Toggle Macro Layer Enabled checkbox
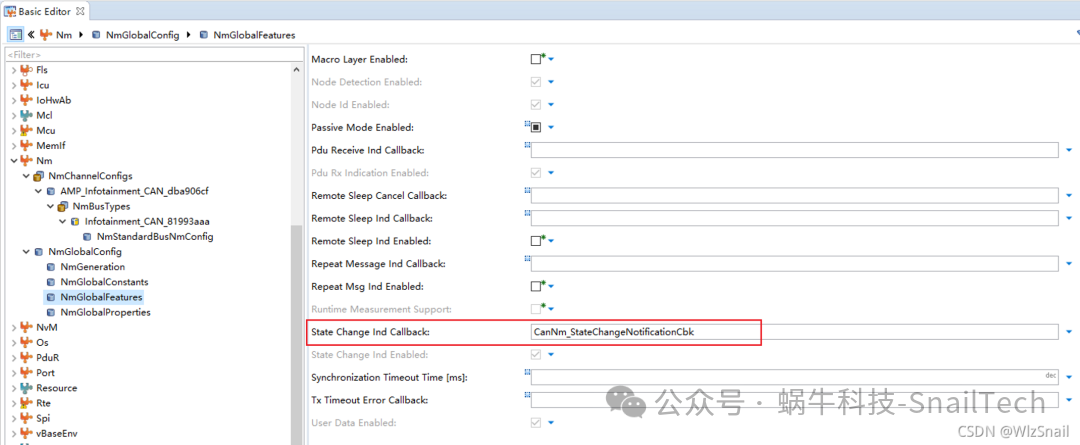This screenshot has width=1080, height=445. 536,59
